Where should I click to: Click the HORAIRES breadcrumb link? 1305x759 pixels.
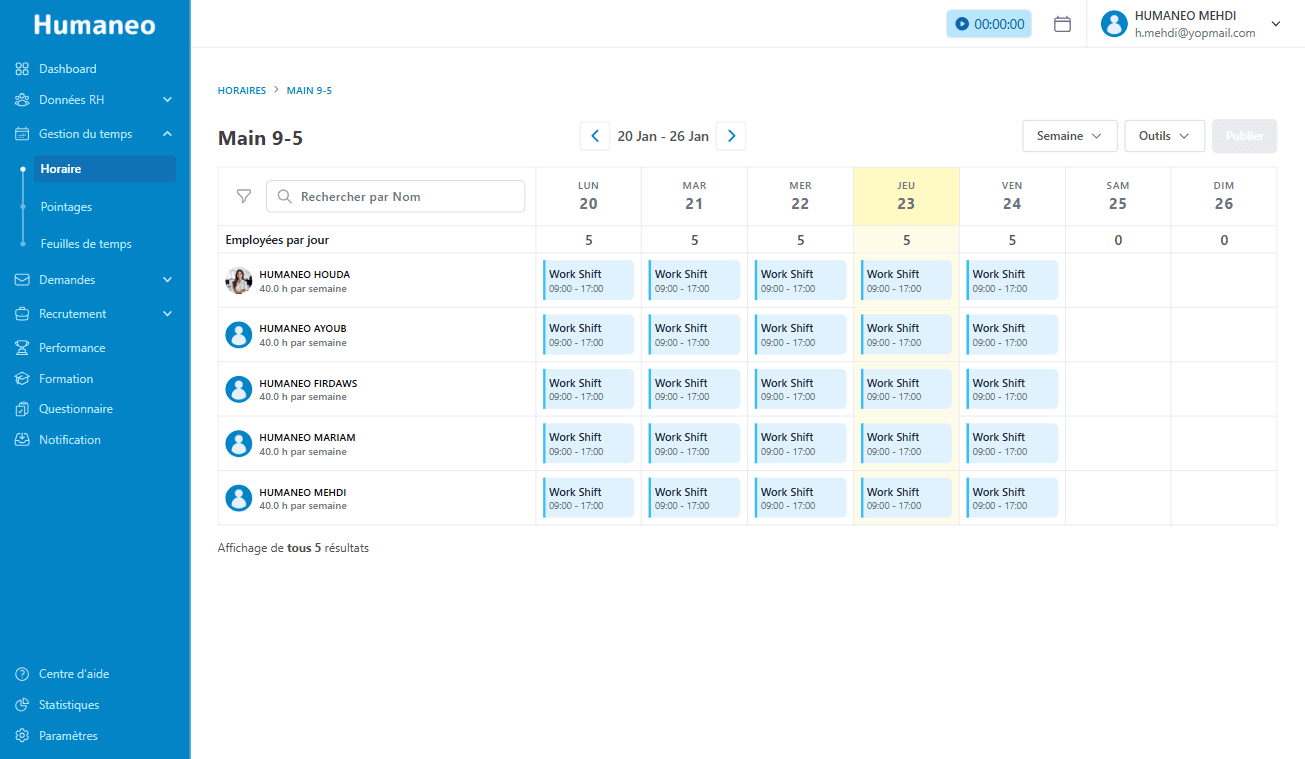coord(242,91)
